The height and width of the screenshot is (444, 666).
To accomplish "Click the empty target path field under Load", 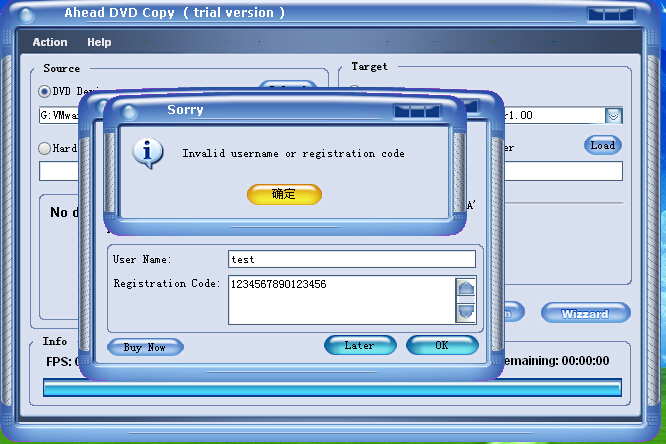I will pyautogui.click(x=563, y=171).
